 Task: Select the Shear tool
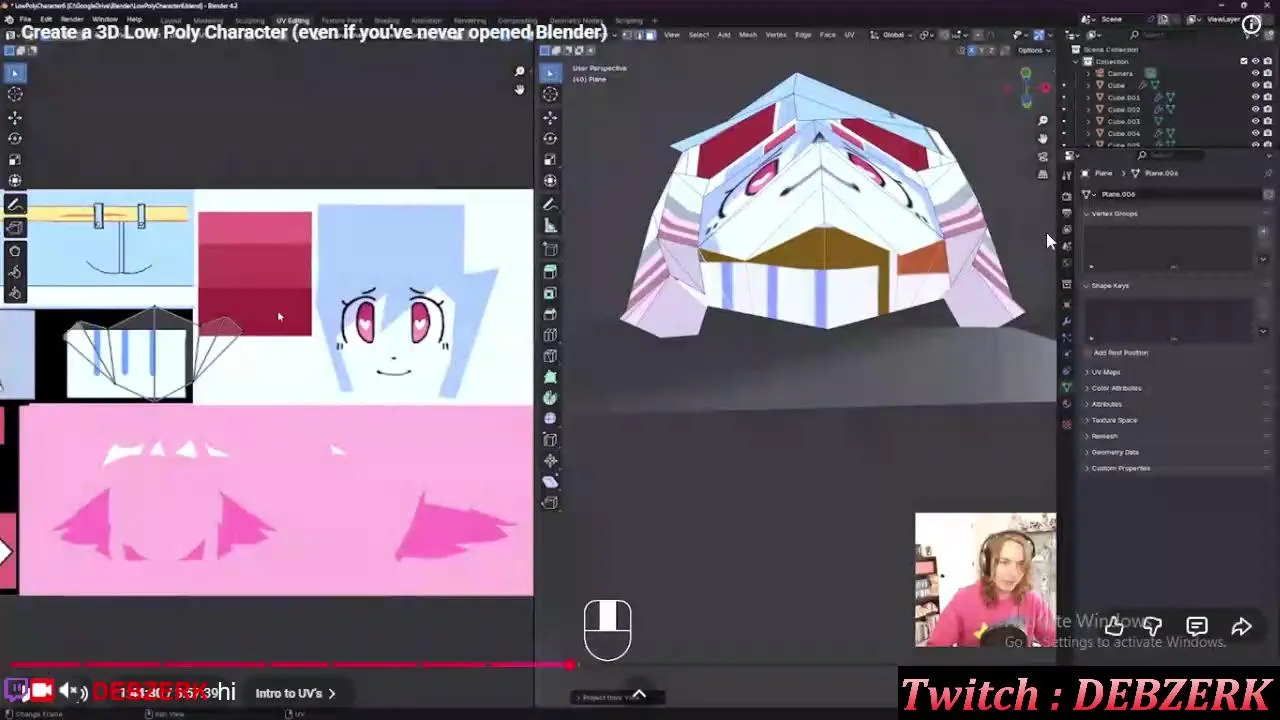coord(550,482)
